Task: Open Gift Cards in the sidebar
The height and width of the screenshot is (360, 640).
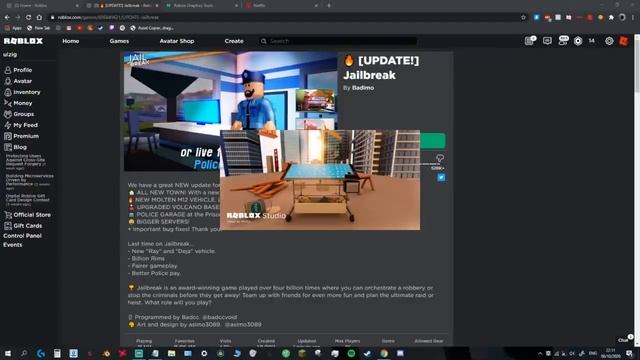Action: coord(23,226)
